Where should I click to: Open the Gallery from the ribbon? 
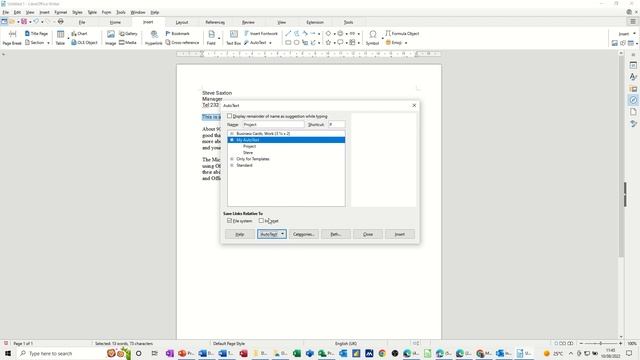pyautogui.click(x=128, y=33)
